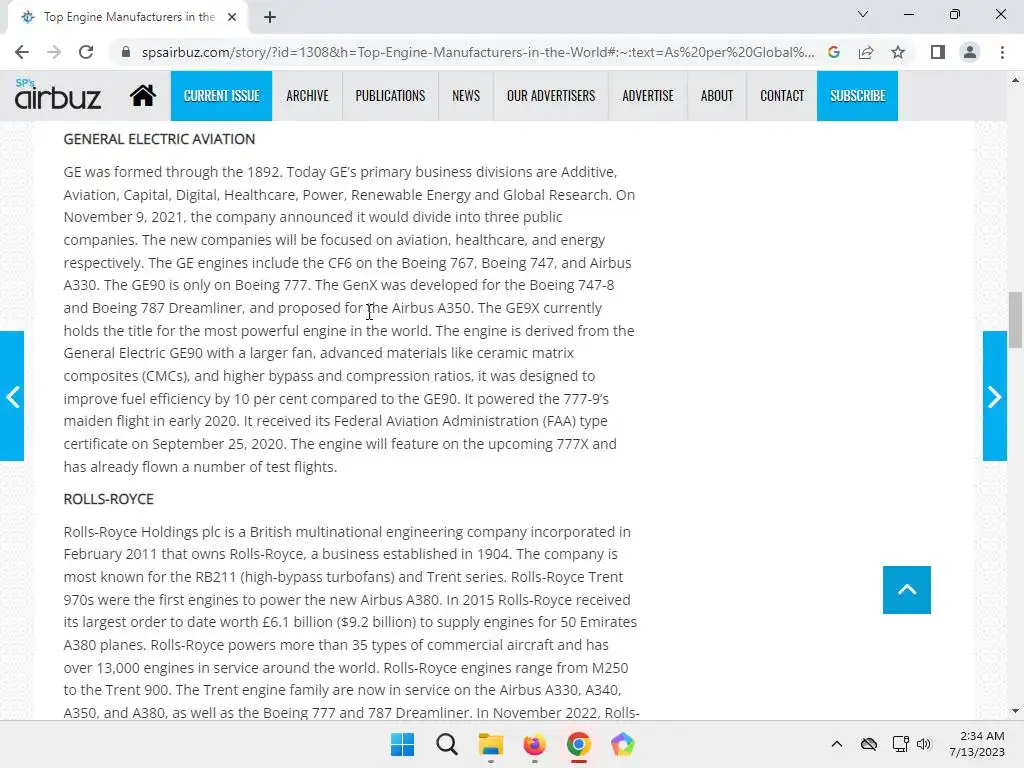Open the SP's Airbuz logo link
The width and height of the screenshot is (1024, 768).
click(57, 94)
